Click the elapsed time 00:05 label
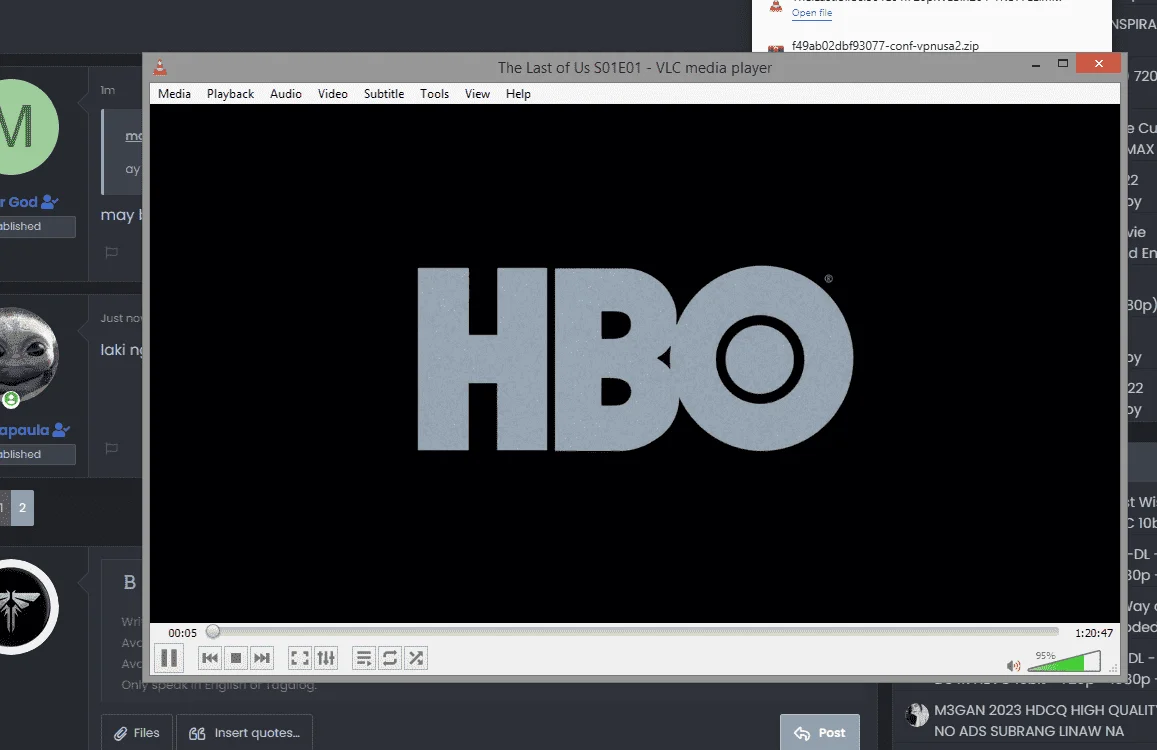The width and height of the screenshot is (1157, 750). 182,633
